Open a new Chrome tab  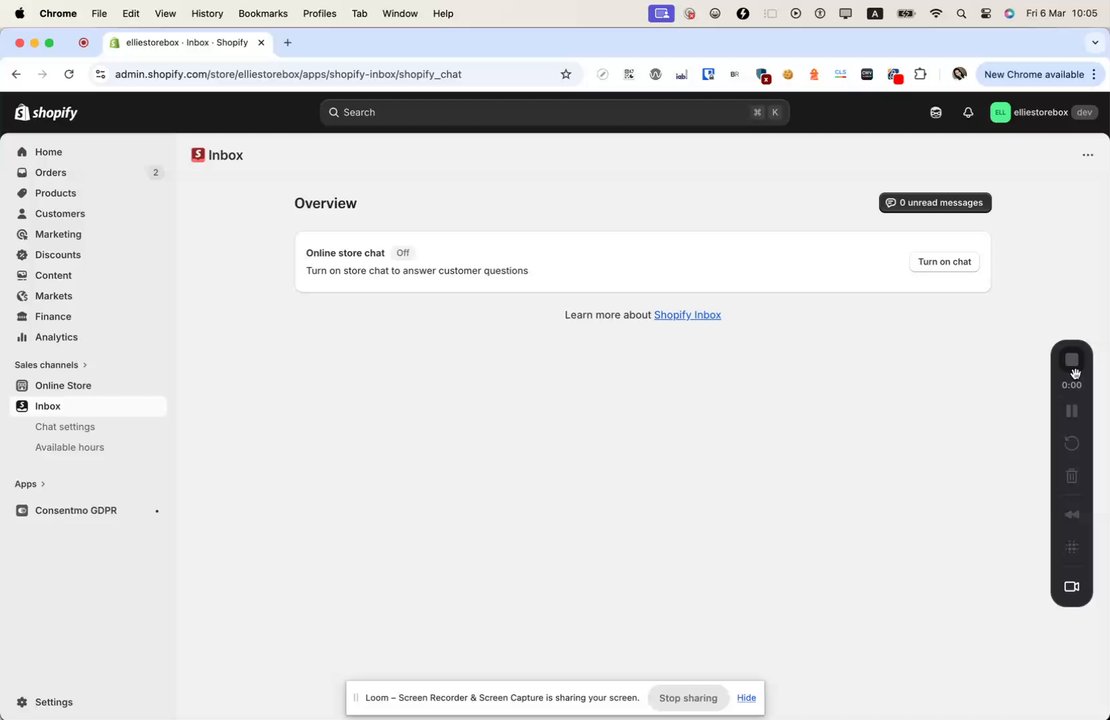coord(287,42)
